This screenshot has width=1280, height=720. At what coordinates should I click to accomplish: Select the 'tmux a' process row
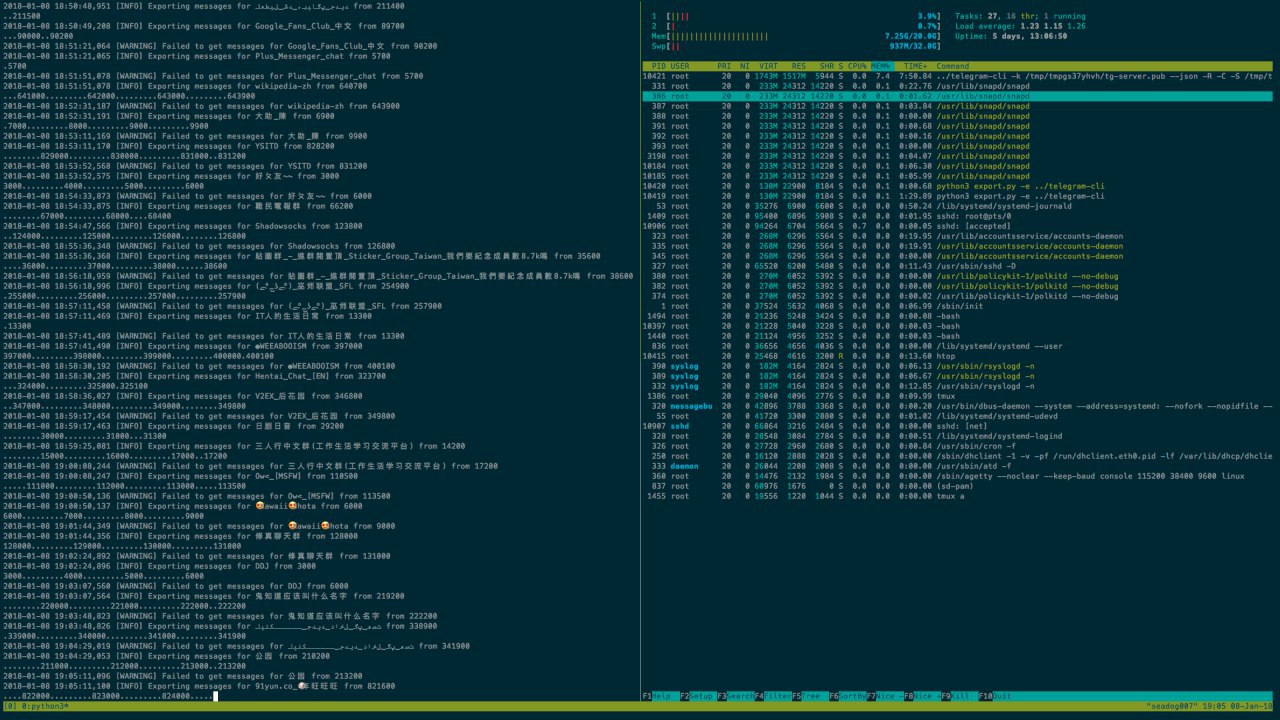pos(958,496)
